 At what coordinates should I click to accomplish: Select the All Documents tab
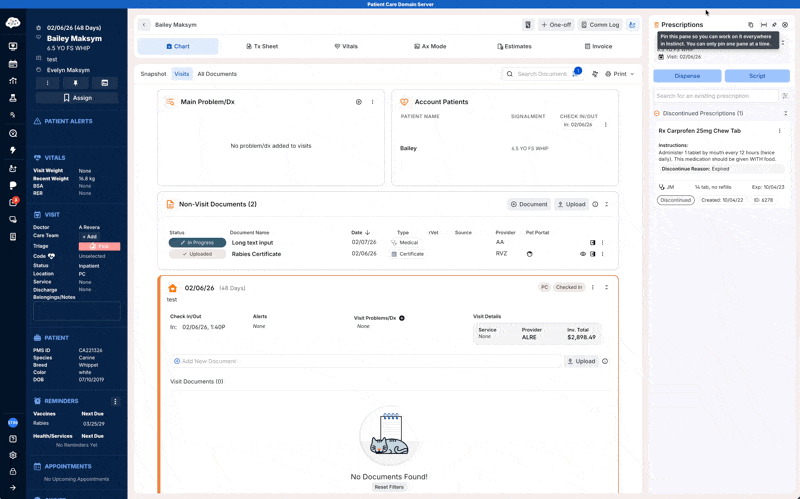point(217,74)
